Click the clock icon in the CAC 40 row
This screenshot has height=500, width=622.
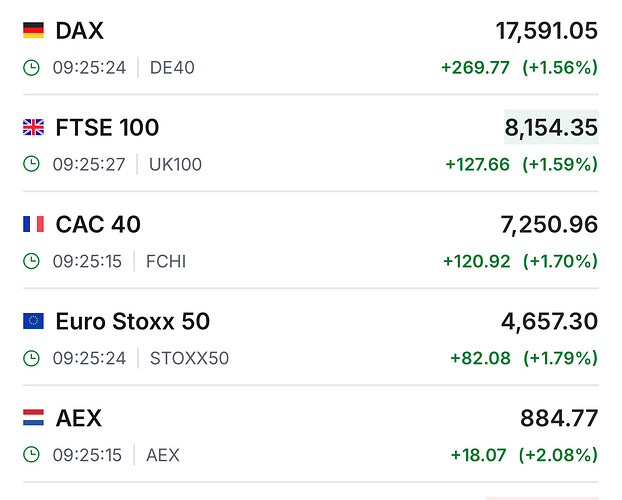[x=32, y=261]
